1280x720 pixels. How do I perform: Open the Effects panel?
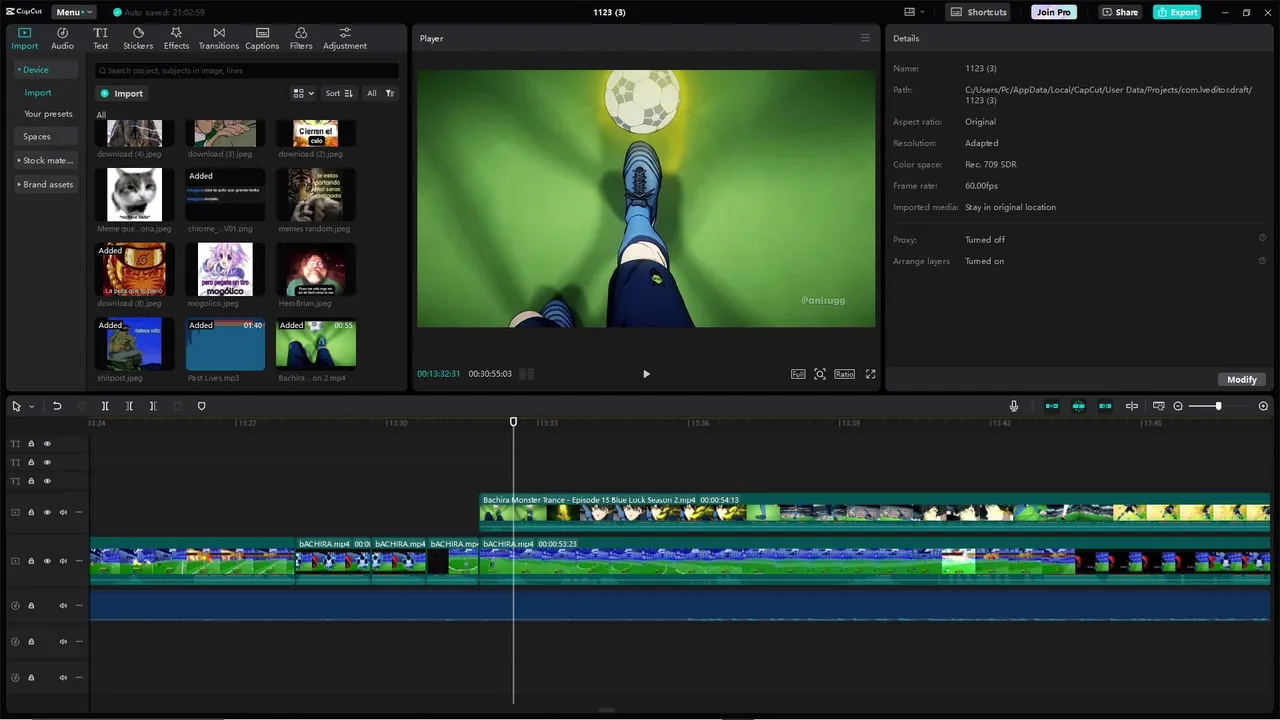click(176, 38)
